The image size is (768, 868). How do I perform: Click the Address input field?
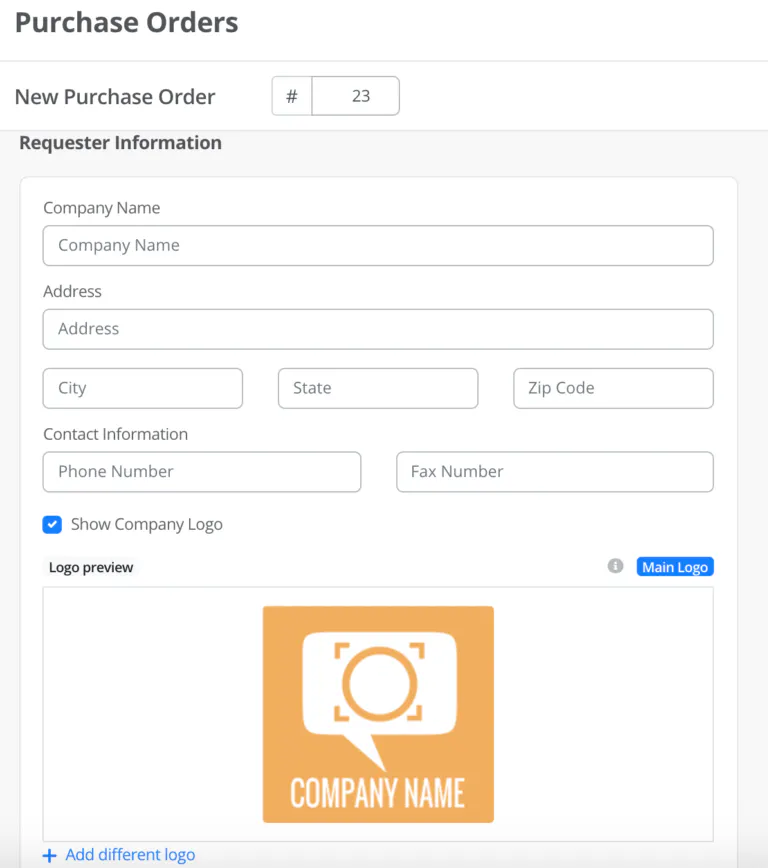point(378,328)
